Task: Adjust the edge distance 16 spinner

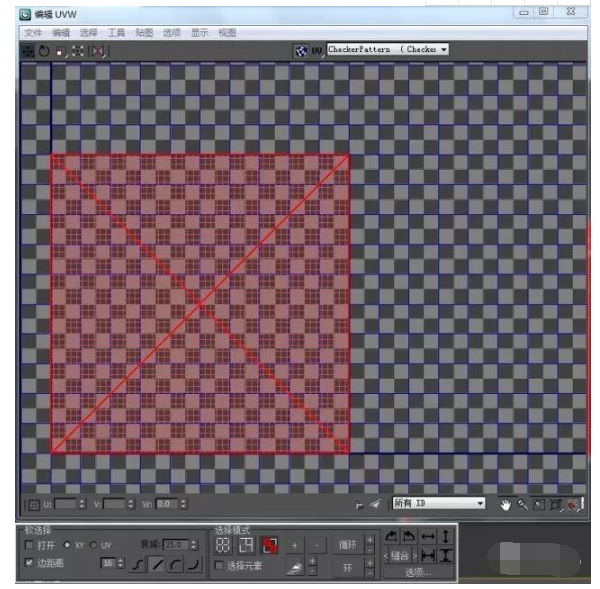Action: tap(121, 563)
